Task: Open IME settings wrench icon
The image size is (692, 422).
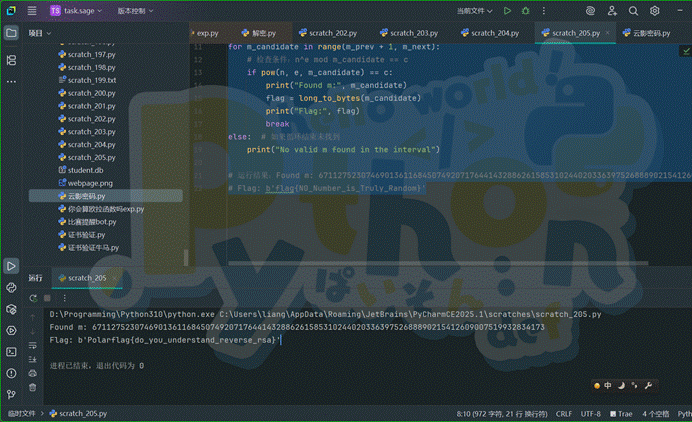Action: tap(648, 385)
